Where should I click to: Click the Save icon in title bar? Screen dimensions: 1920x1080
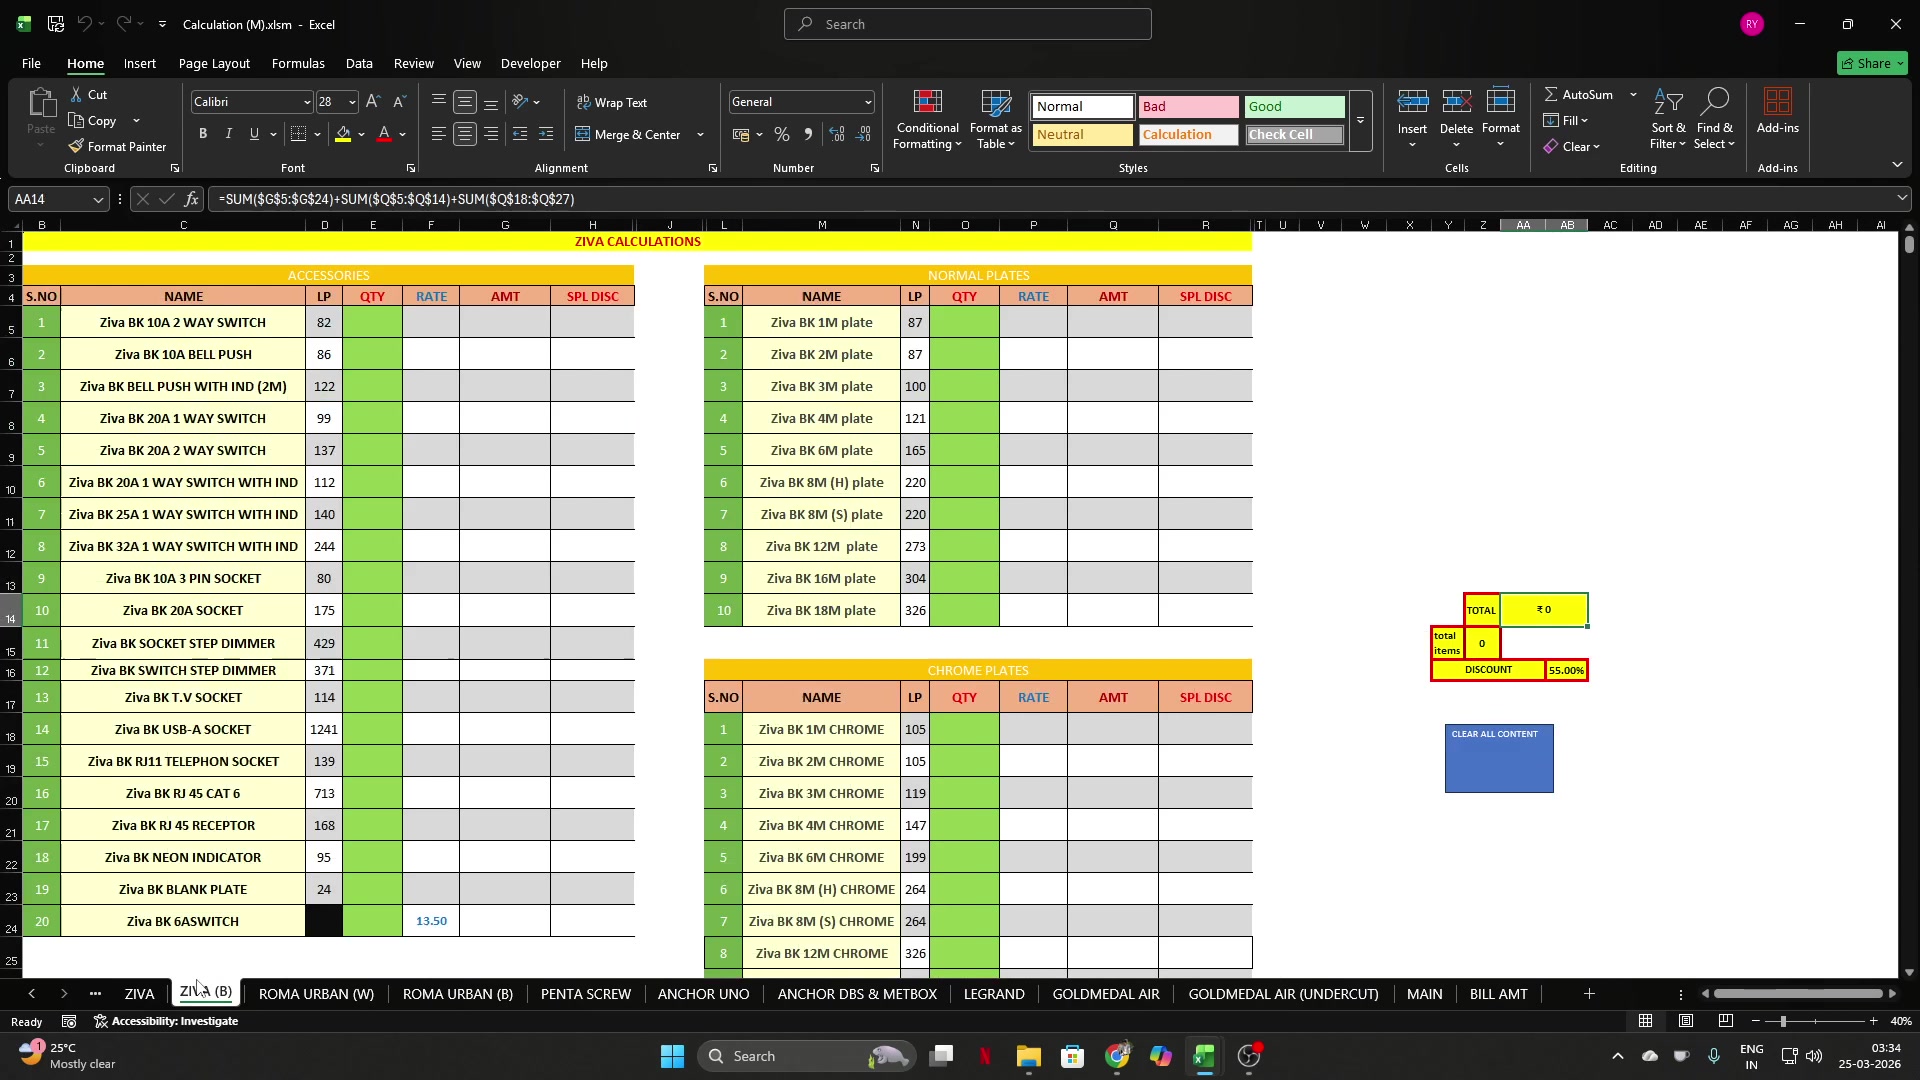tap(56, 24)
